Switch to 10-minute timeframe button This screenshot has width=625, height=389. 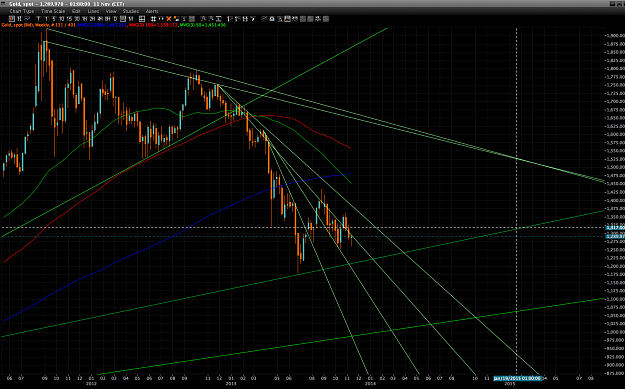pos(61,19)
